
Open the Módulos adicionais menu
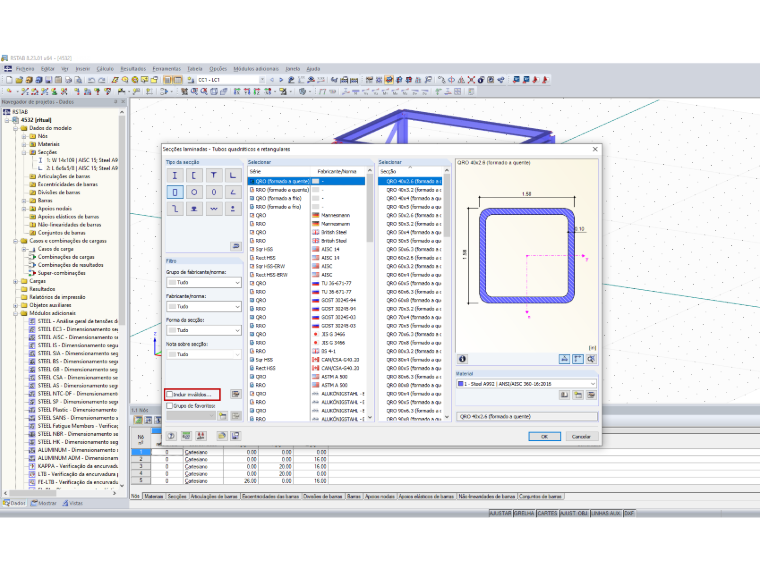pos(256,69)
